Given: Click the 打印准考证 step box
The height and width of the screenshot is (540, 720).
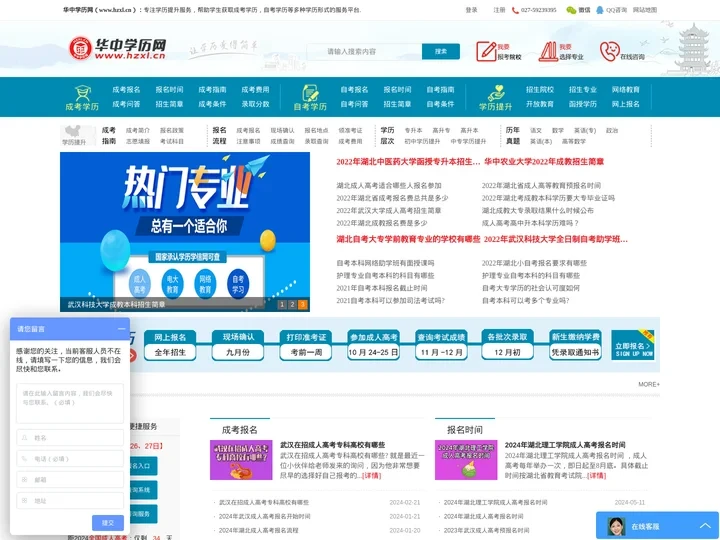Looking at the screenshot, I should 306,345.
